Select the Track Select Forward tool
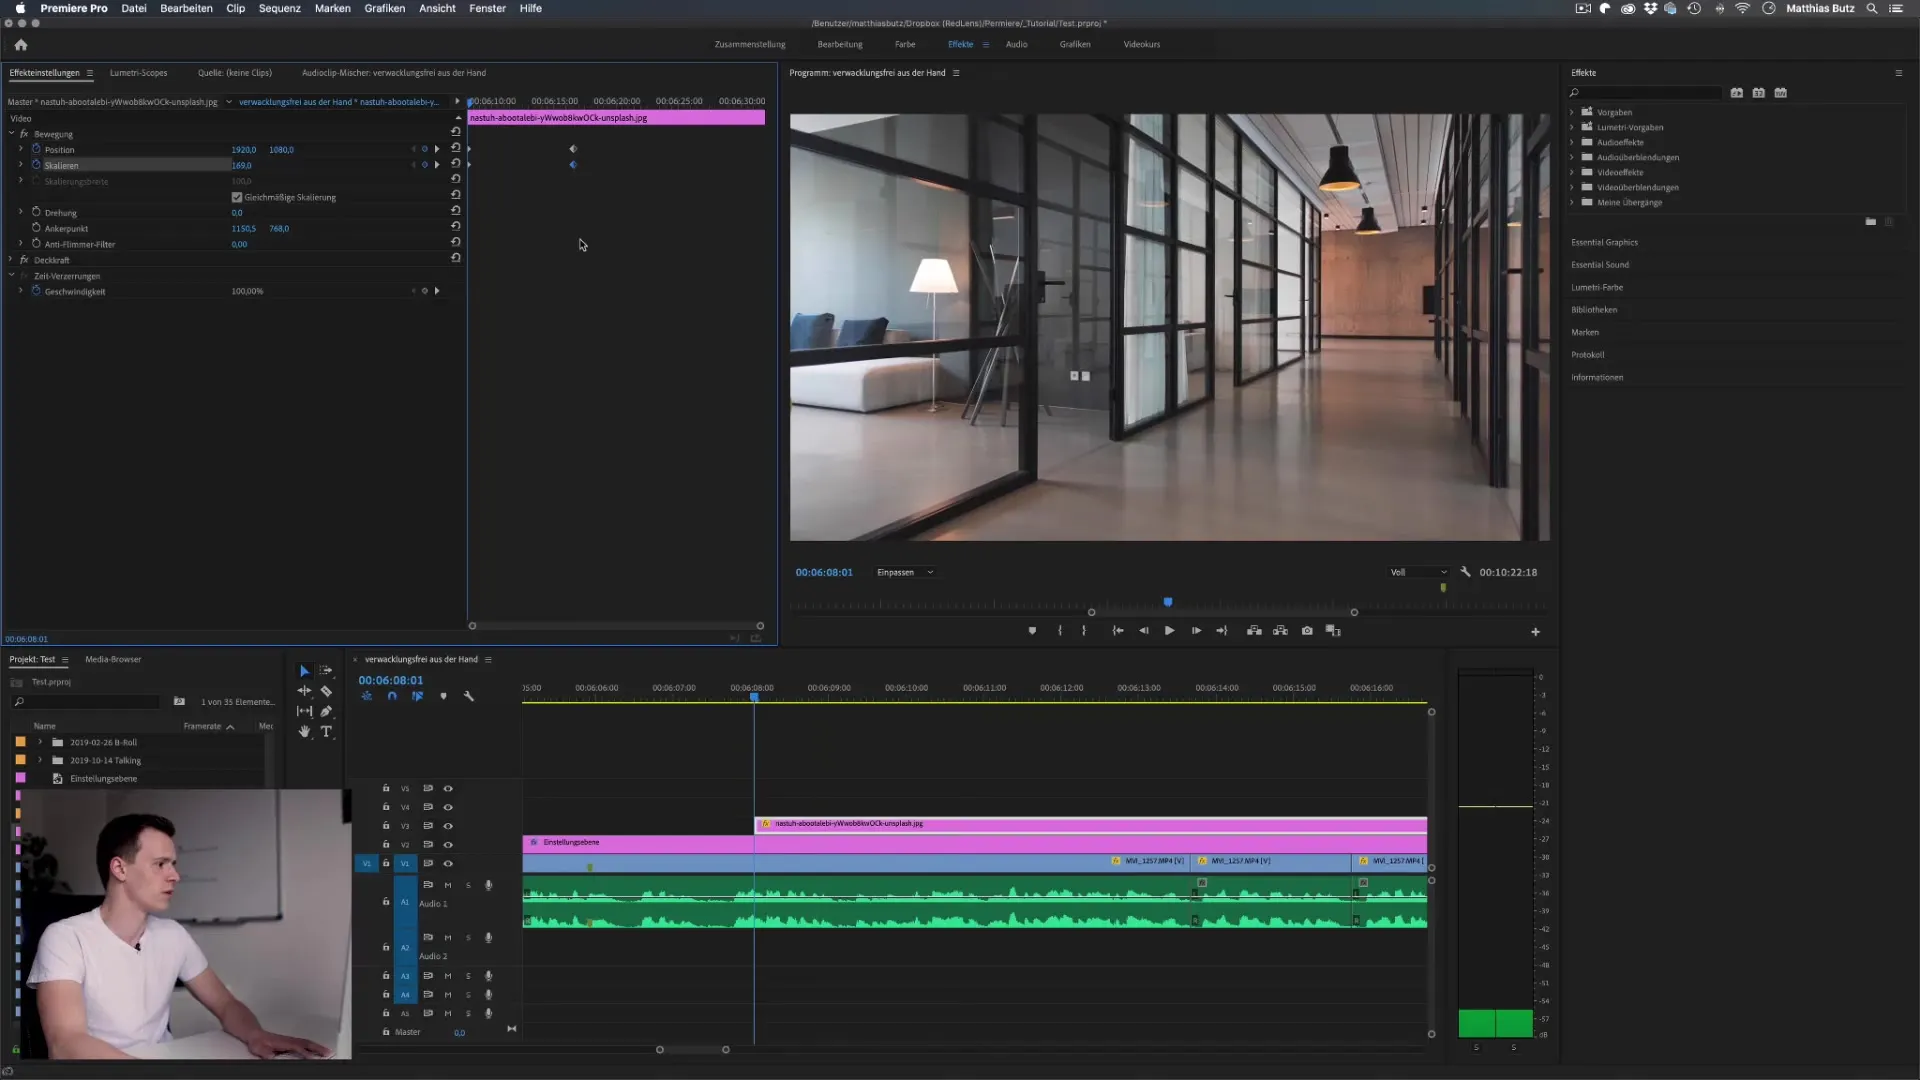The height and width of the screenshot is (1080, 1920). point(326,671)
